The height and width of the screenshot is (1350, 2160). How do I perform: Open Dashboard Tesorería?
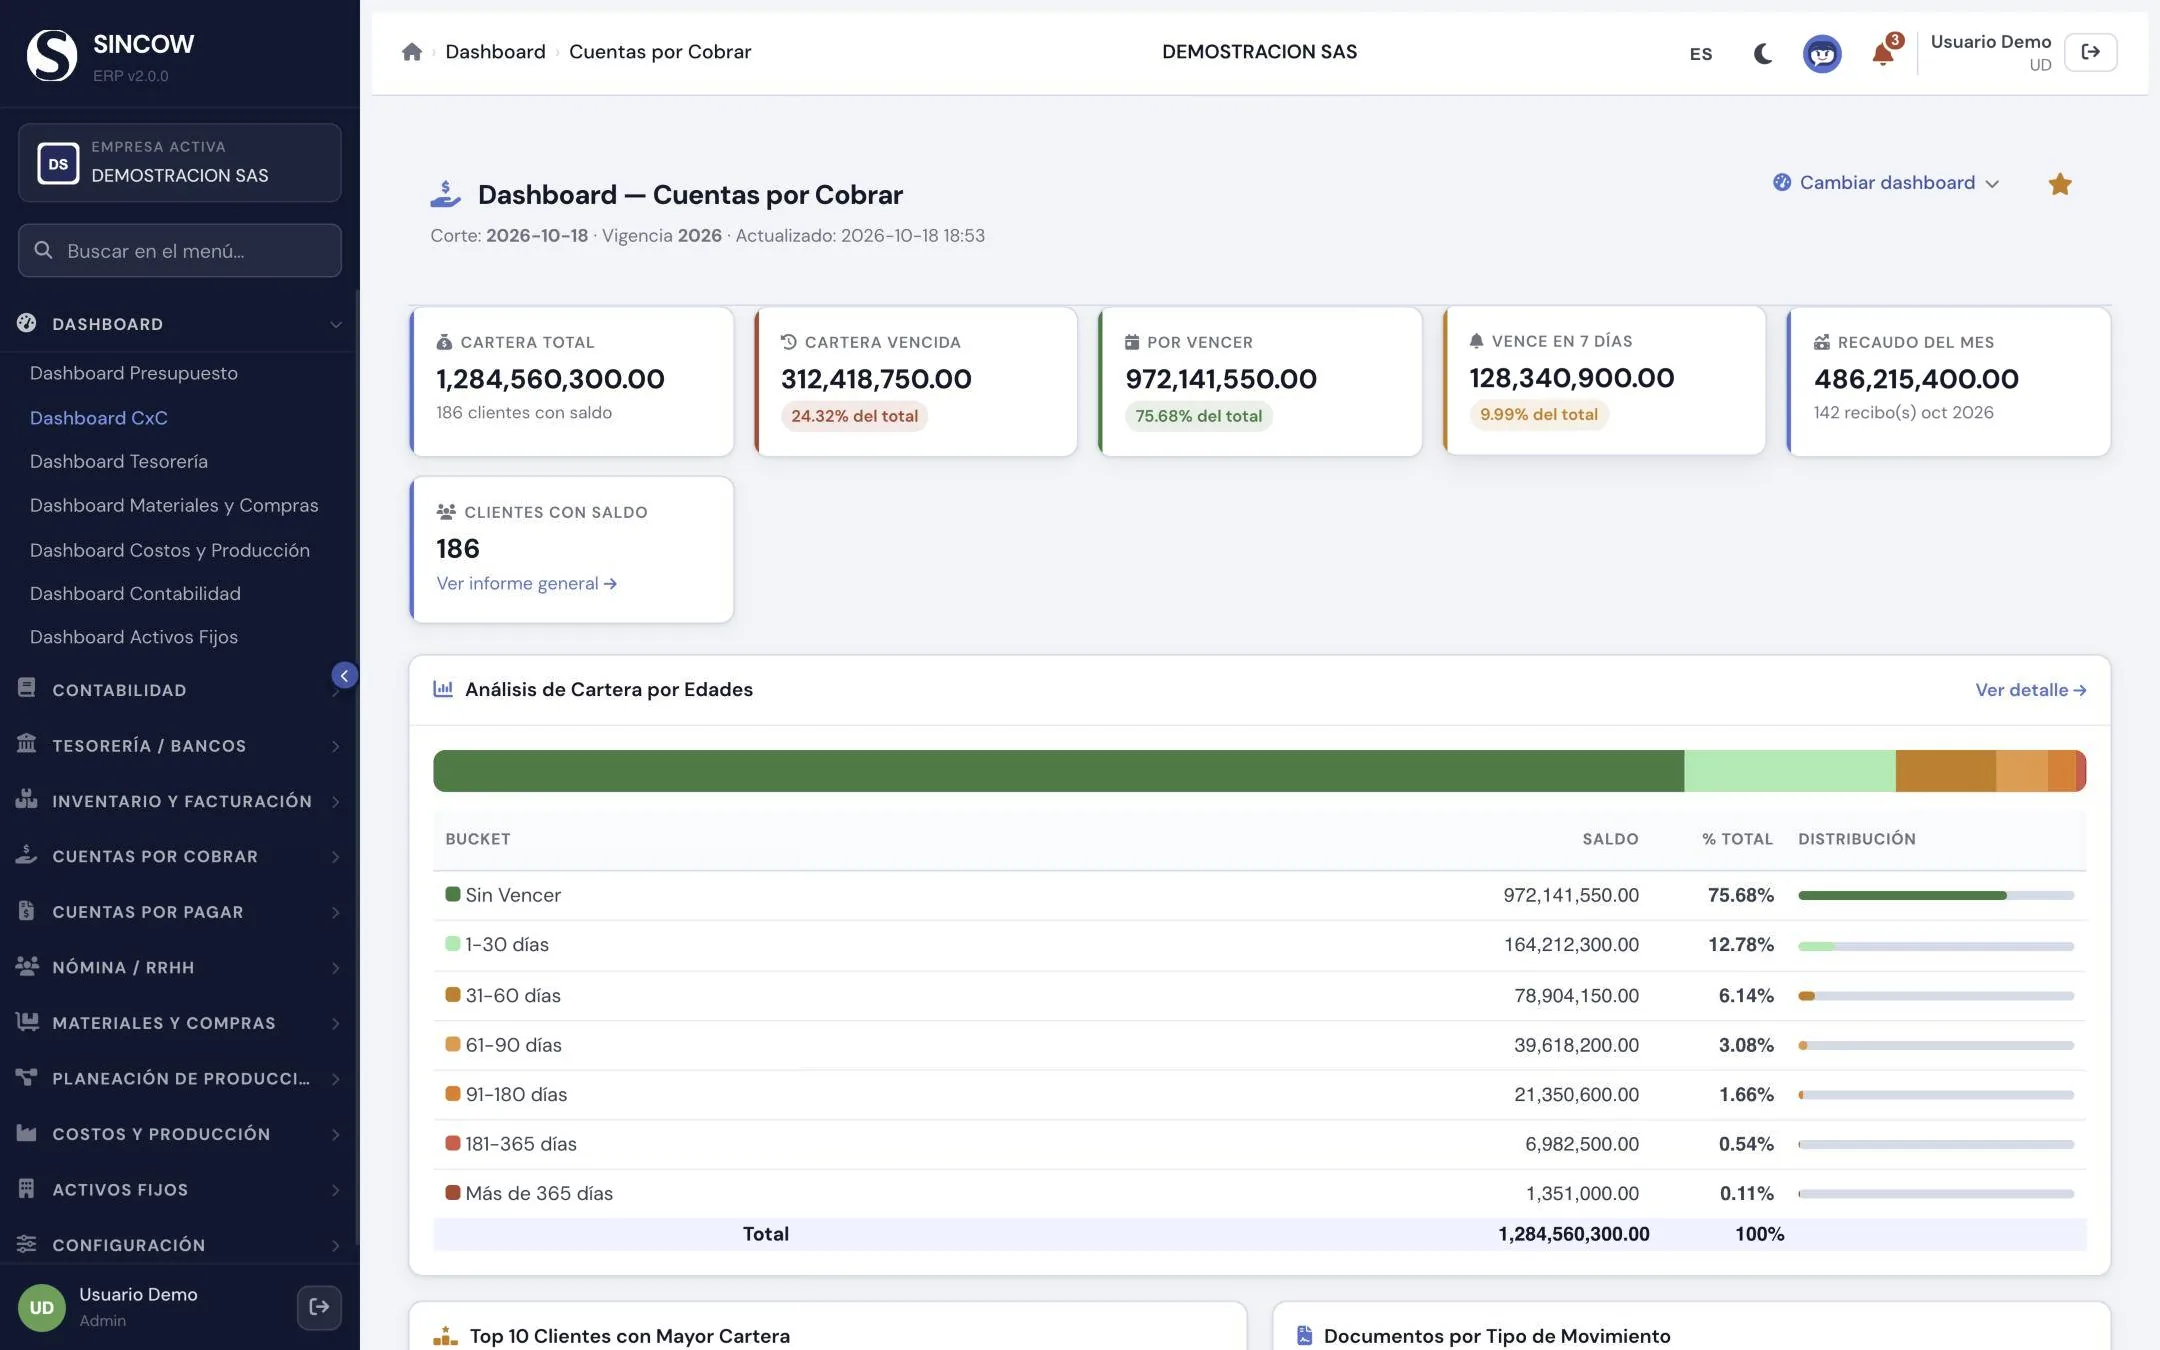coord(119,461)
